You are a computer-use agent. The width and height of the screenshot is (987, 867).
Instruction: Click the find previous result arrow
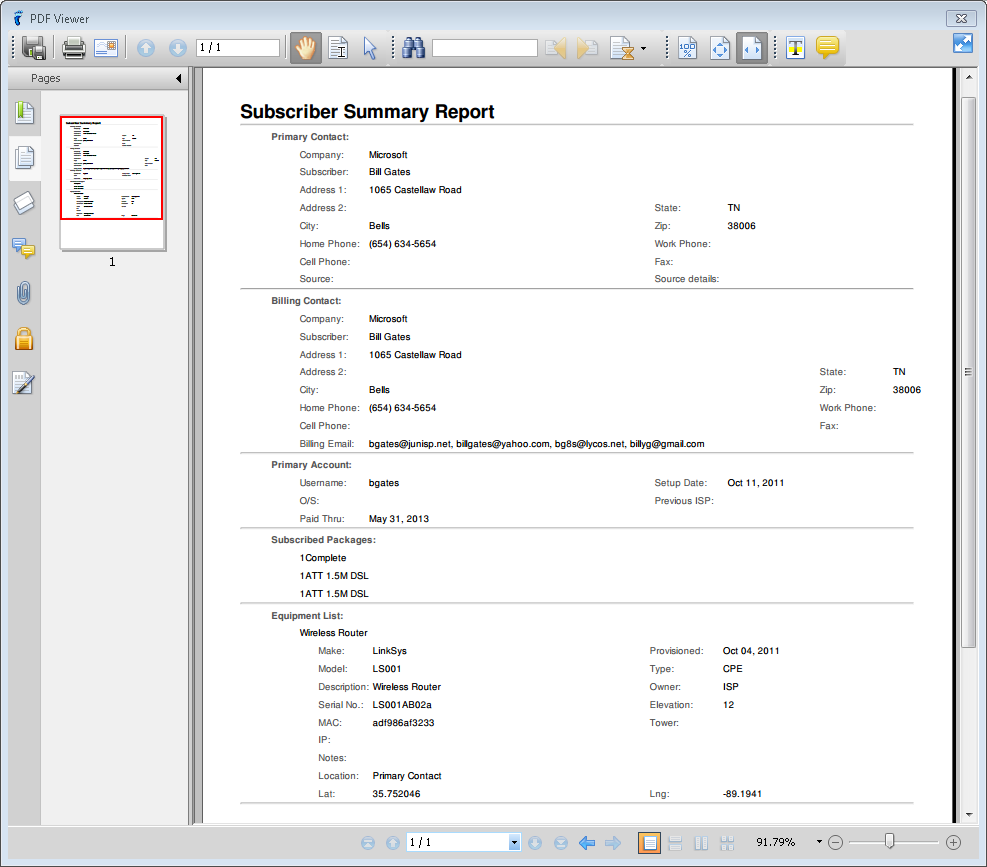click(555, 48)
